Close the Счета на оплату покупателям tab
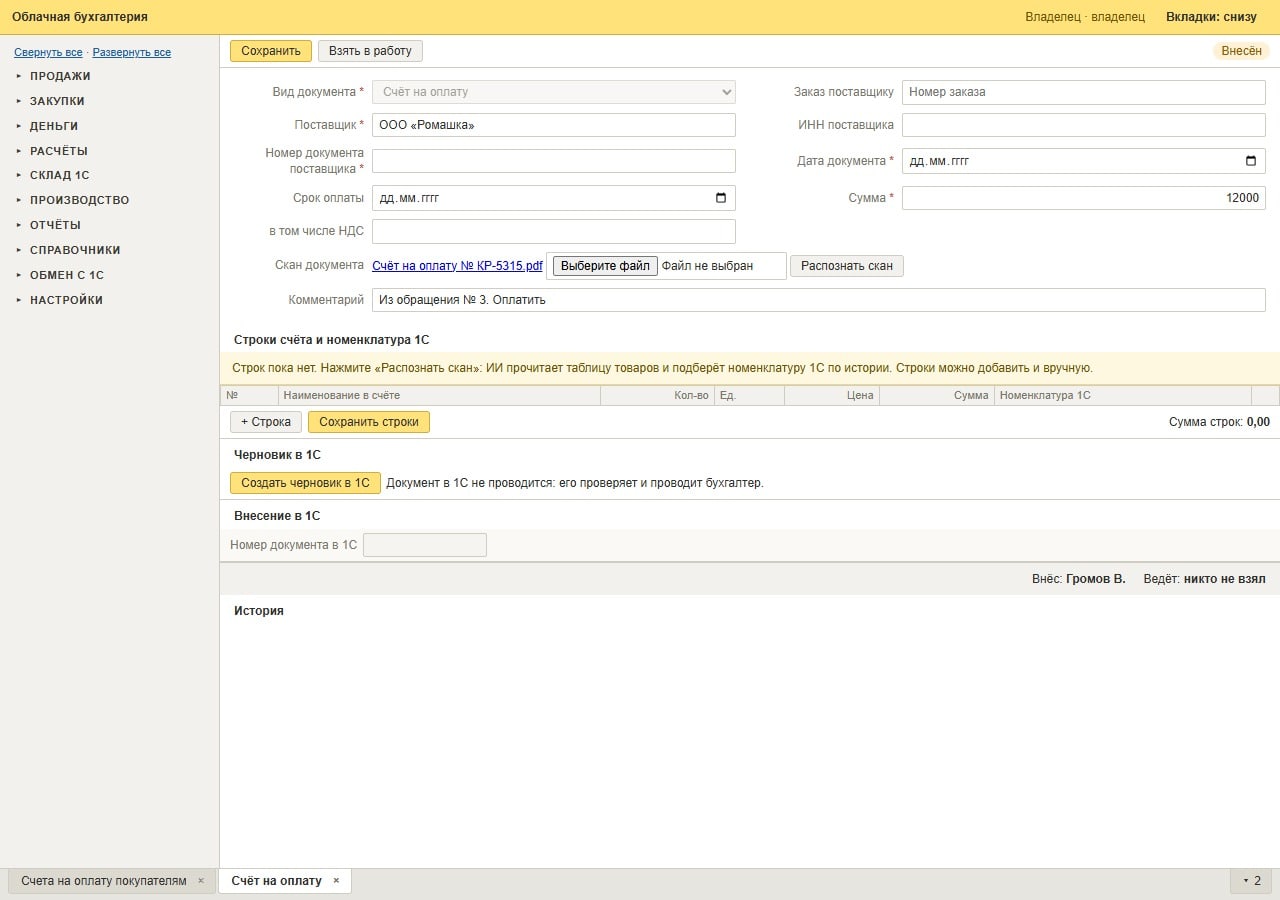Screen dimensions: 1280x900 point(200,881)
